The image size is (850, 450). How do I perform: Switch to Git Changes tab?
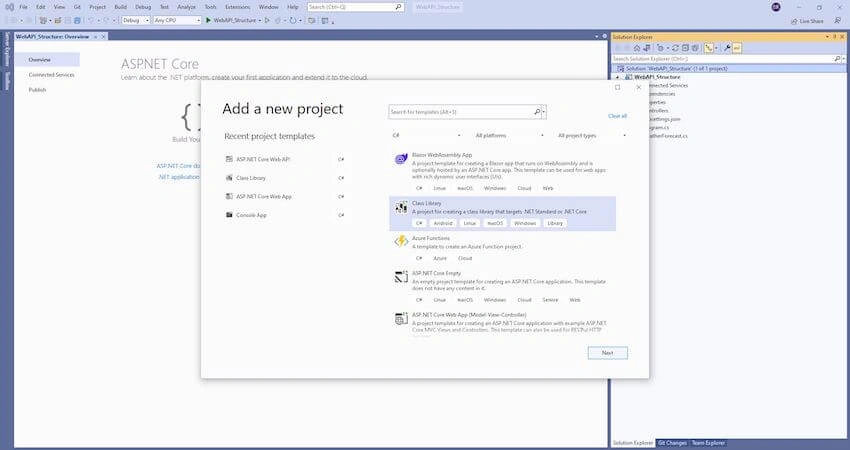pos(672,443)
